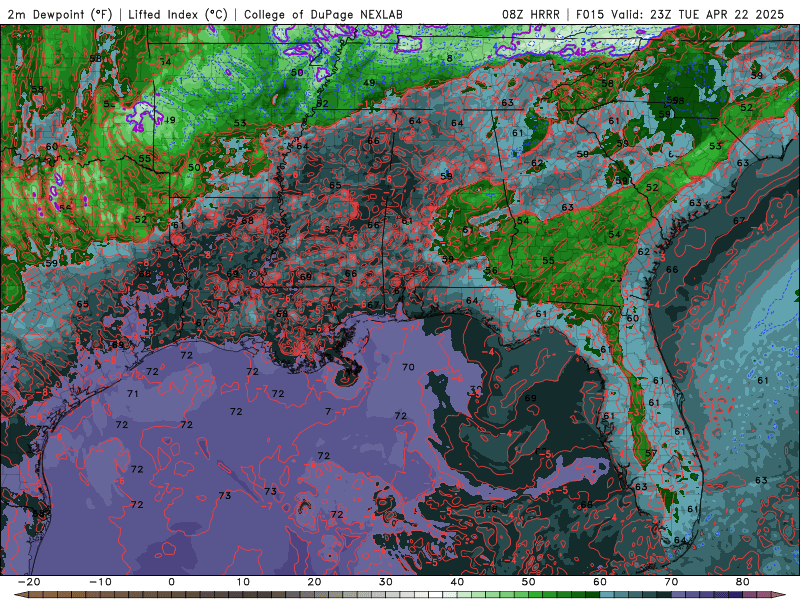
Task: Click the dewpoint value 71 over the Gulf
Action: point(133,393)
